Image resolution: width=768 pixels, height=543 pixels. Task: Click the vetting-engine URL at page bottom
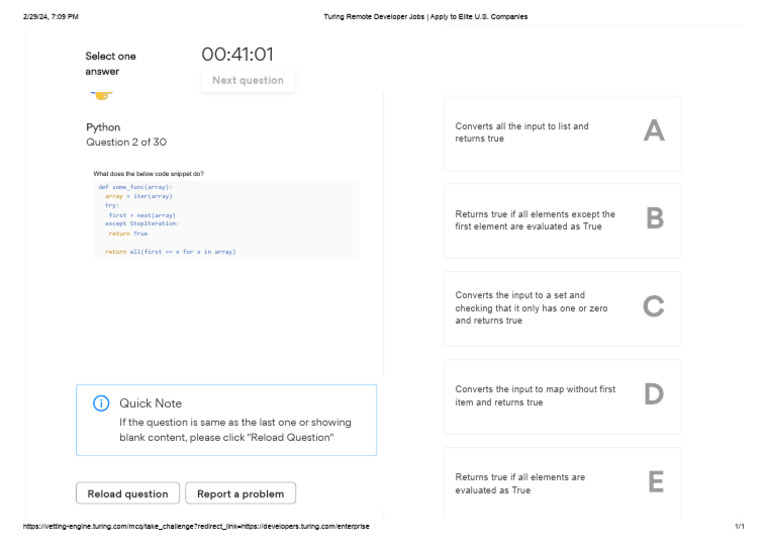[x=196, y=527]
